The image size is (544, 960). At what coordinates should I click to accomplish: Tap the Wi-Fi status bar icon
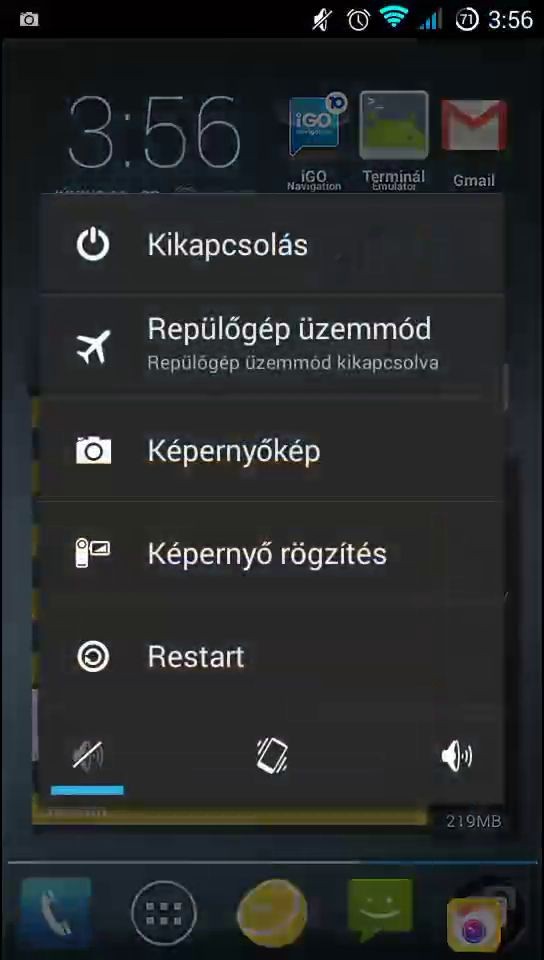[393, 19]
